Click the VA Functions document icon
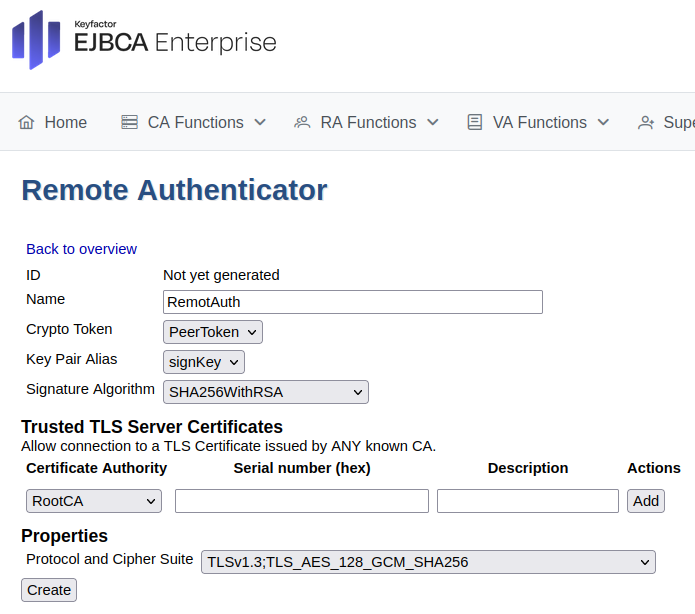The height and width of the screenshot is (614, 695). [475, 122]
